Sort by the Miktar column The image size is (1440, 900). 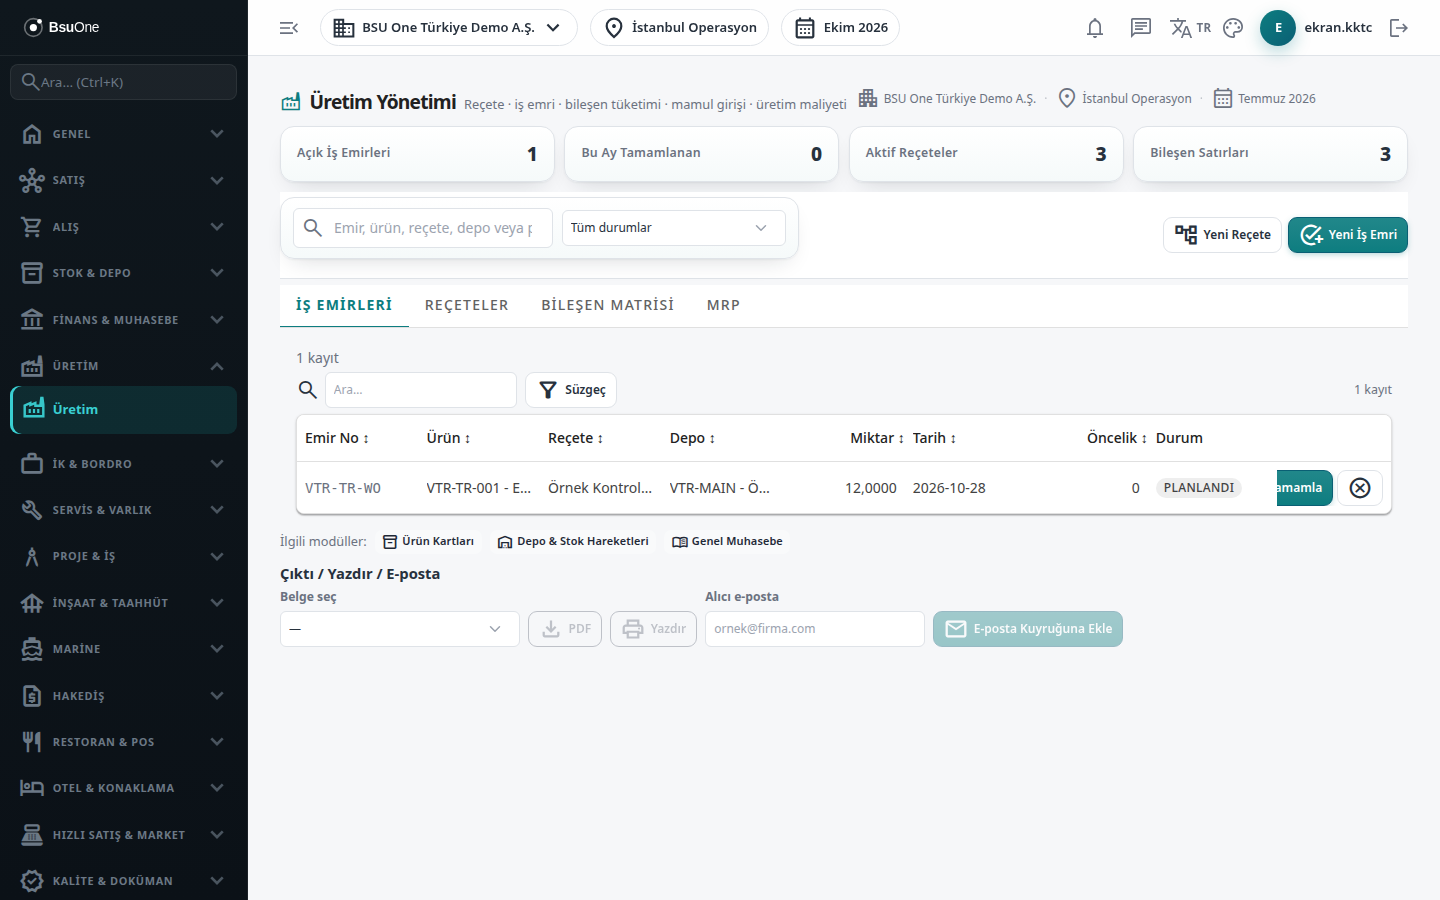[877, 438]
